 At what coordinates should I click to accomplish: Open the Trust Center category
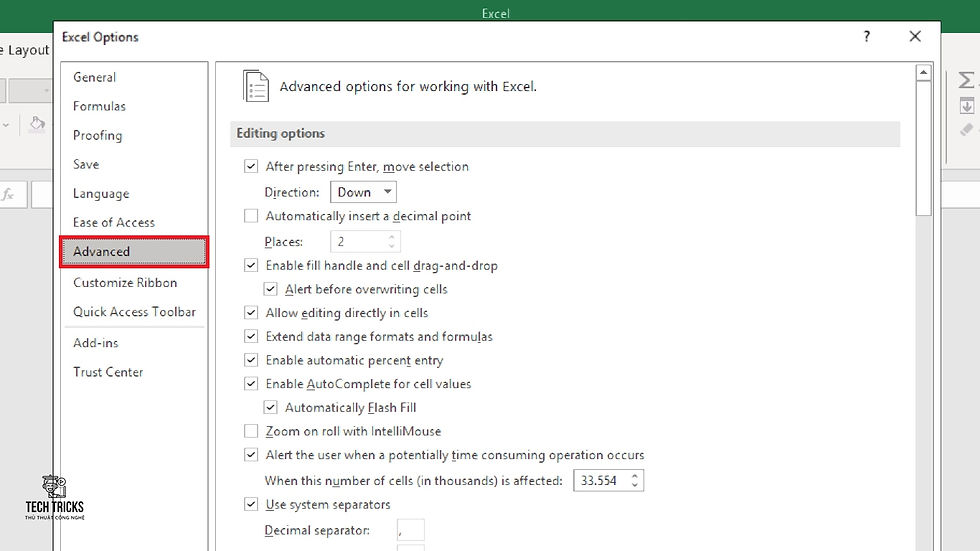tap(108, 372)
